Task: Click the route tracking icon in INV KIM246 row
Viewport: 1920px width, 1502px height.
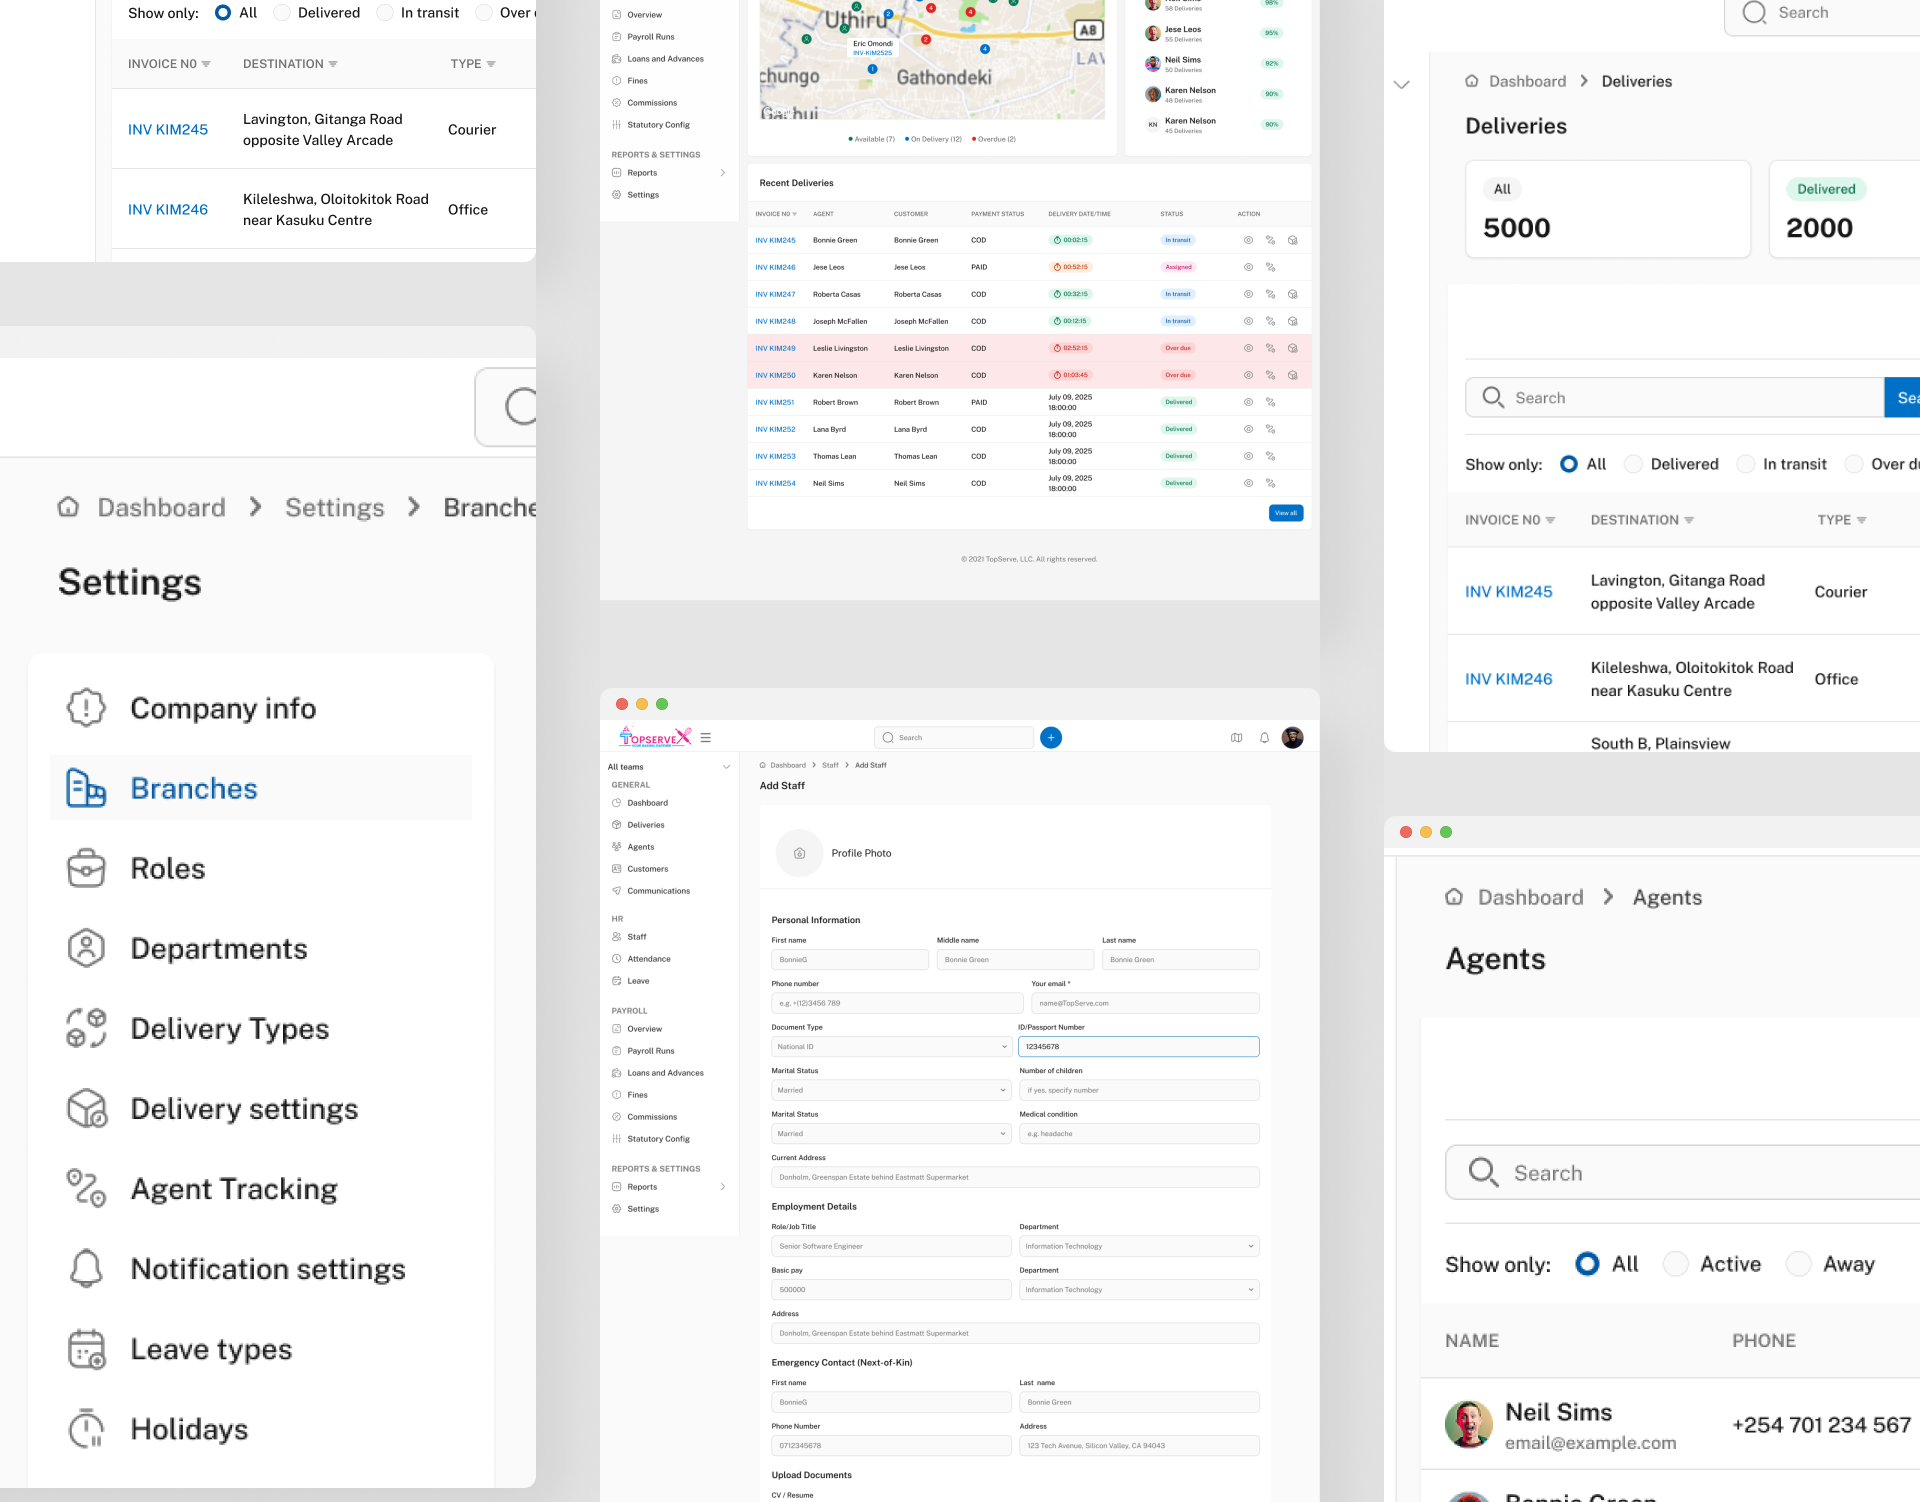Action: click(1270, 267)
